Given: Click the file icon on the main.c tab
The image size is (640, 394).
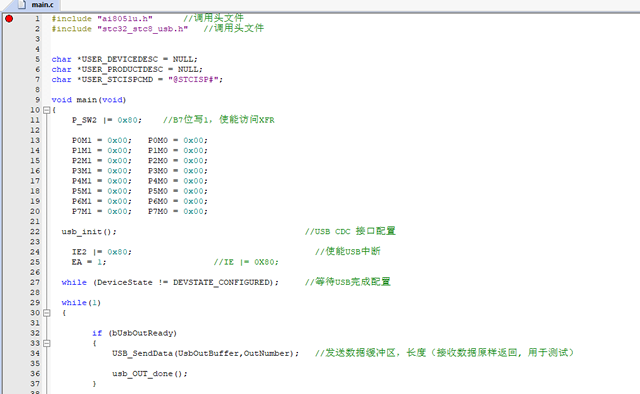Looking at the screenshot, I should [22, 4].
